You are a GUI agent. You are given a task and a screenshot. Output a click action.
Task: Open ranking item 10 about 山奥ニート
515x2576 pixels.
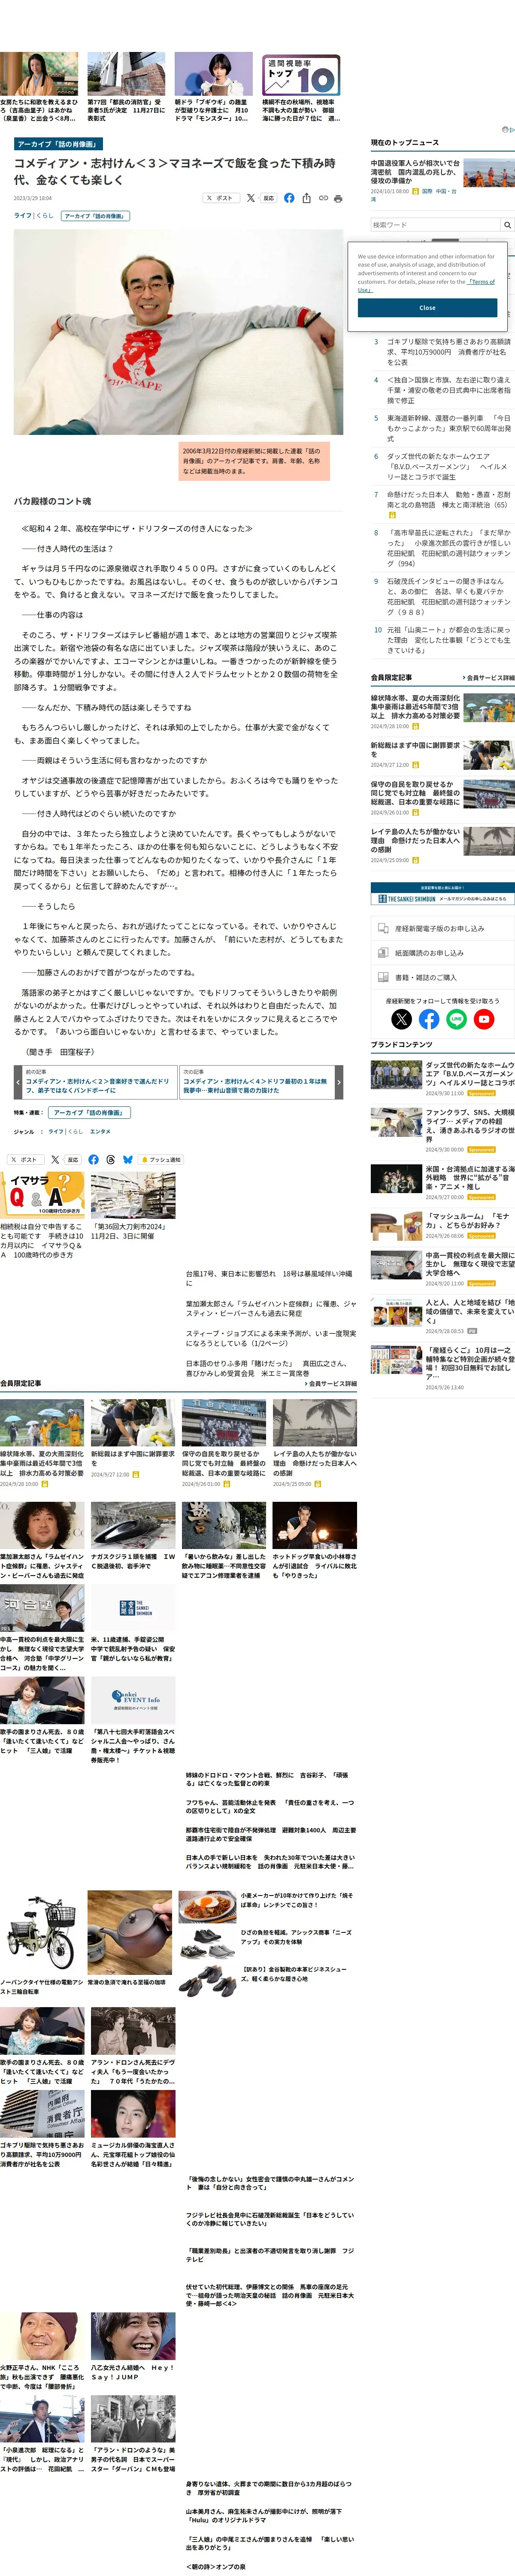(448, 640)
